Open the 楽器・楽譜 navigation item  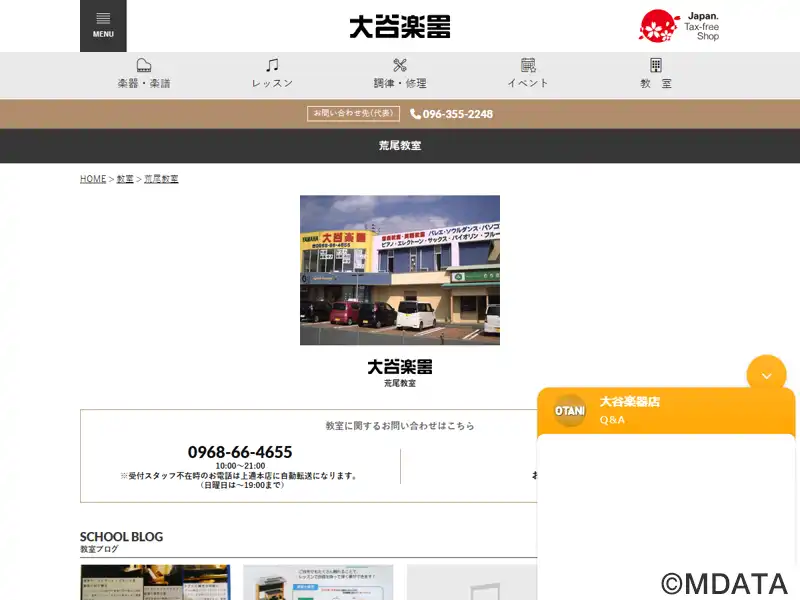pos(144,74)
